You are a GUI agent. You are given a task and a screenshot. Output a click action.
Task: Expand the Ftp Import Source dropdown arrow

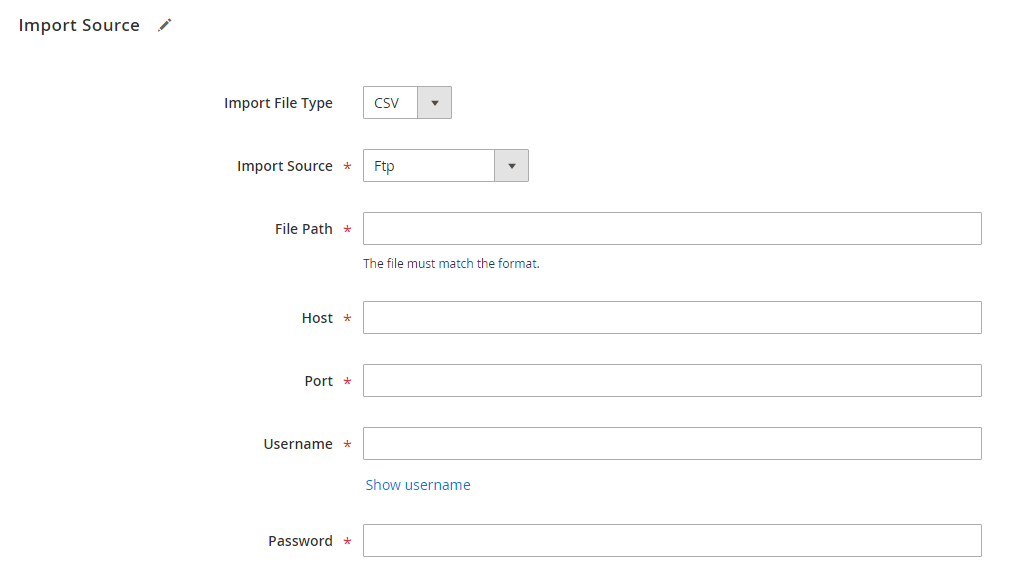(x=512, y=166)
